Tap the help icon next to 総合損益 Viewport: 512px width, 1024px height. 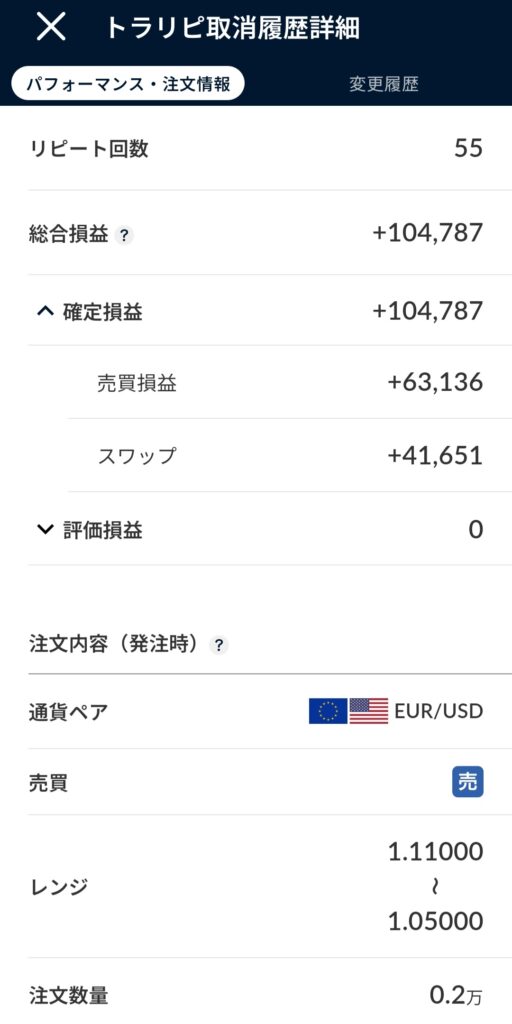pyautogui.click(x=124, y=236)
